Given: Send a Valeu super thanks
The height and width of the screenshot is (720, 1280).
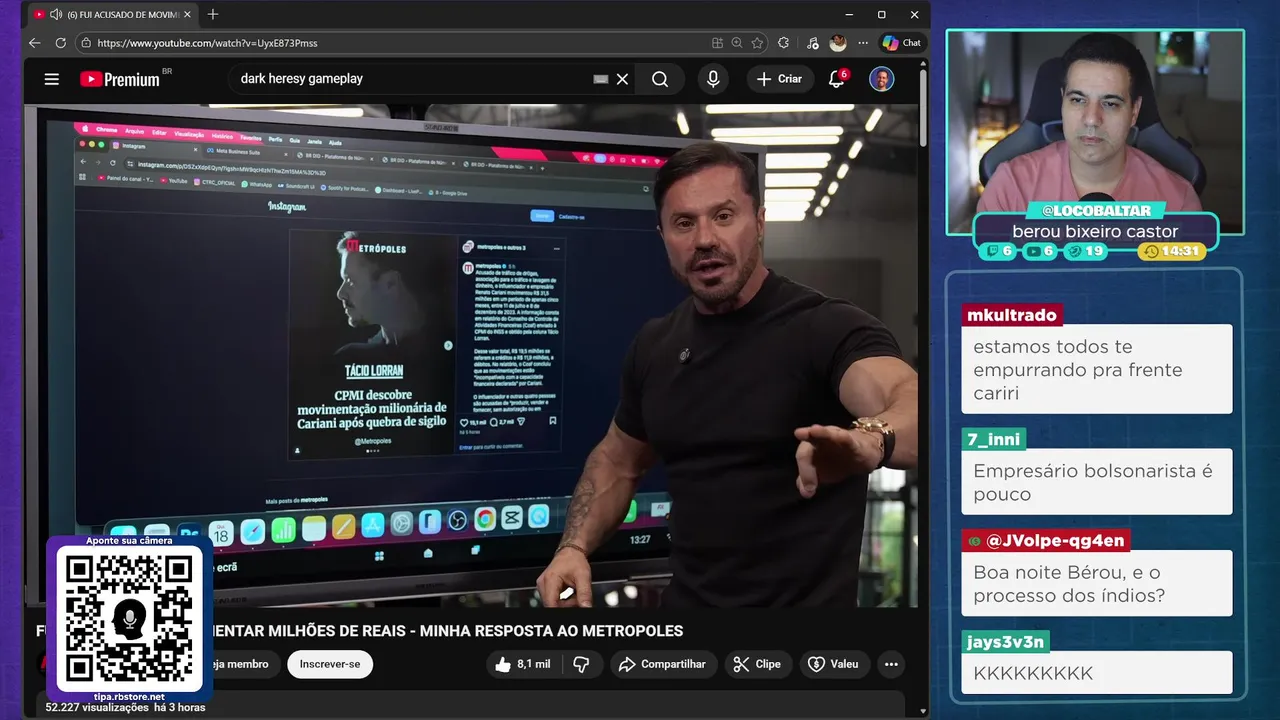Looking at the screenshot, I should tap(834, 664).
